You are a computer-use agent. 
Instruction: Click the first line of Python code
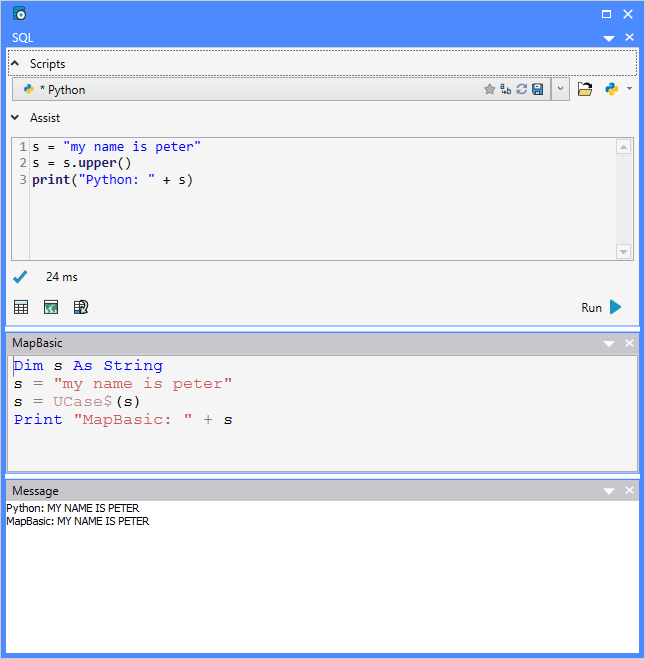(x=116, y=147)
